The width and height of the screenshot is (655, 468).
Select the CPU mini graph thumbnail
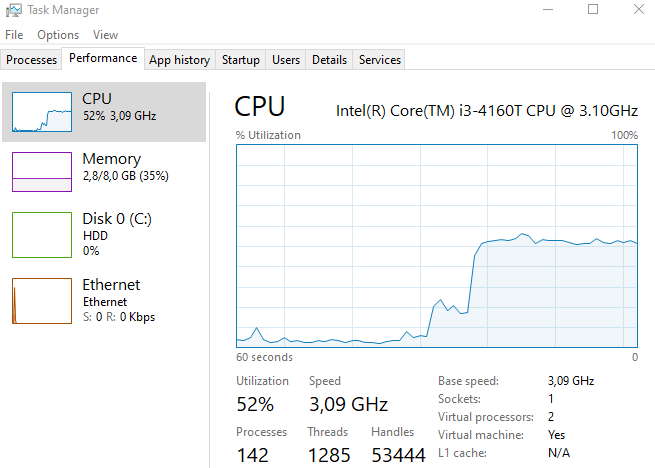(42, 112)
